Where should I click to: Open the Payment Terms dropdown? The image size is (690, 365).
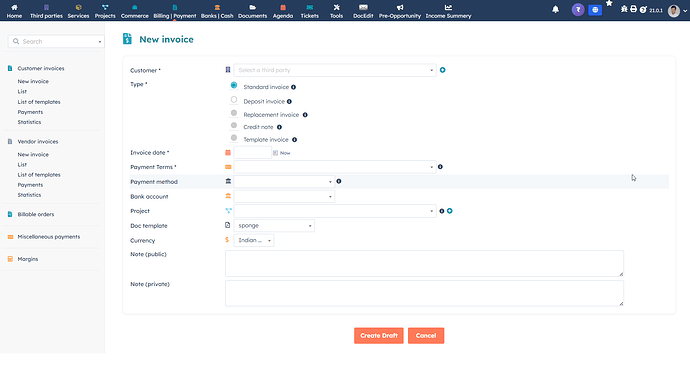(335, 167)
